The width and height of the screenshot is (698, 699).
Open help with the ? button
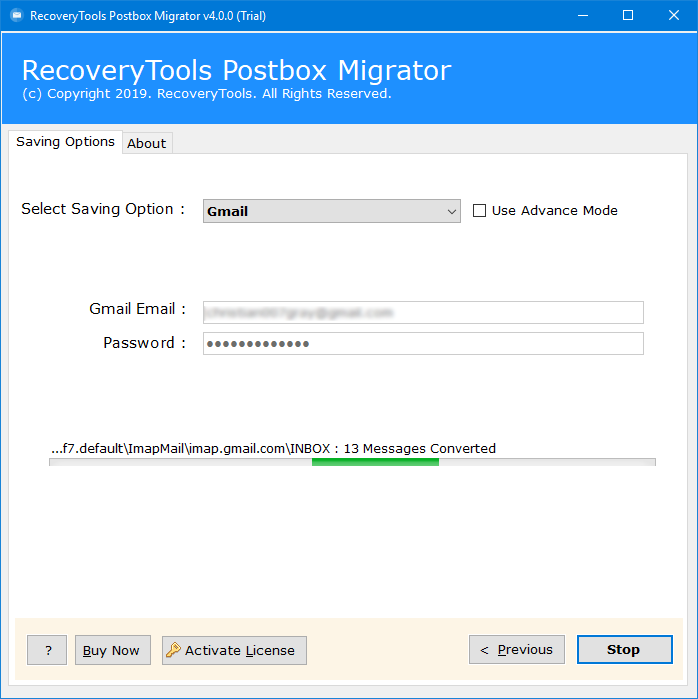(x=47, y=650)
